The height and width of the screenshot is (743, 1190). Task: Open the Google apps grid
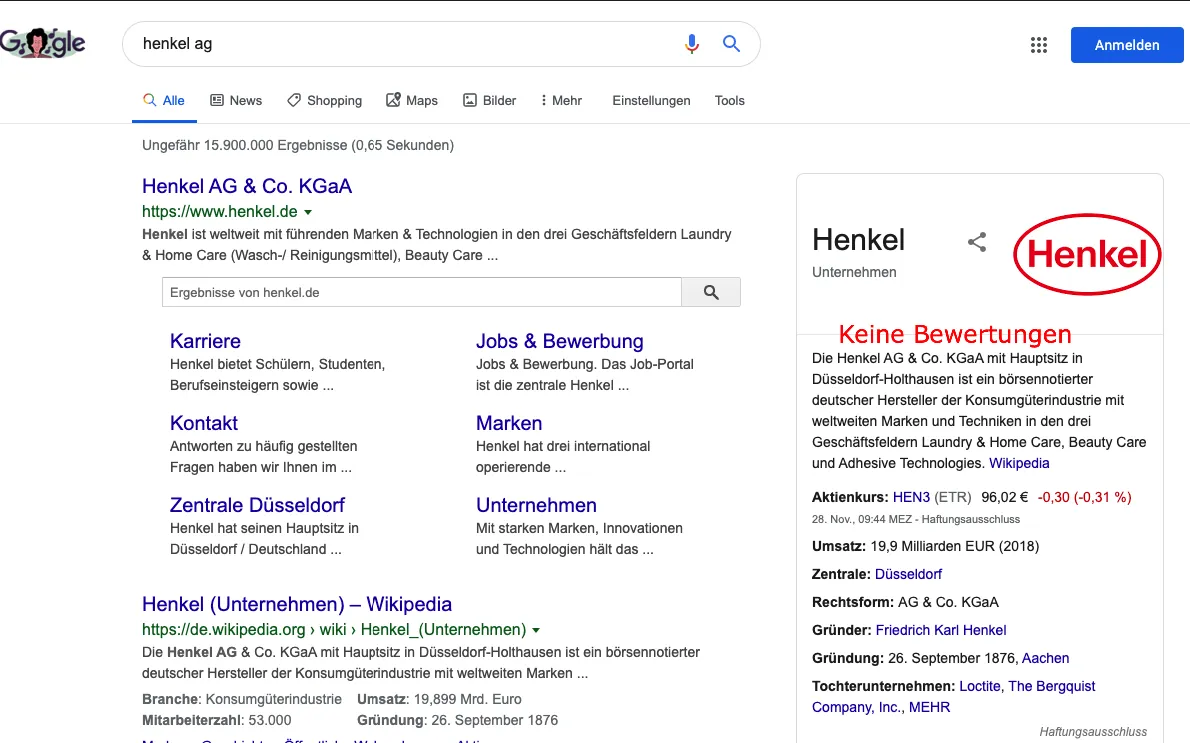coord(1039,45)
